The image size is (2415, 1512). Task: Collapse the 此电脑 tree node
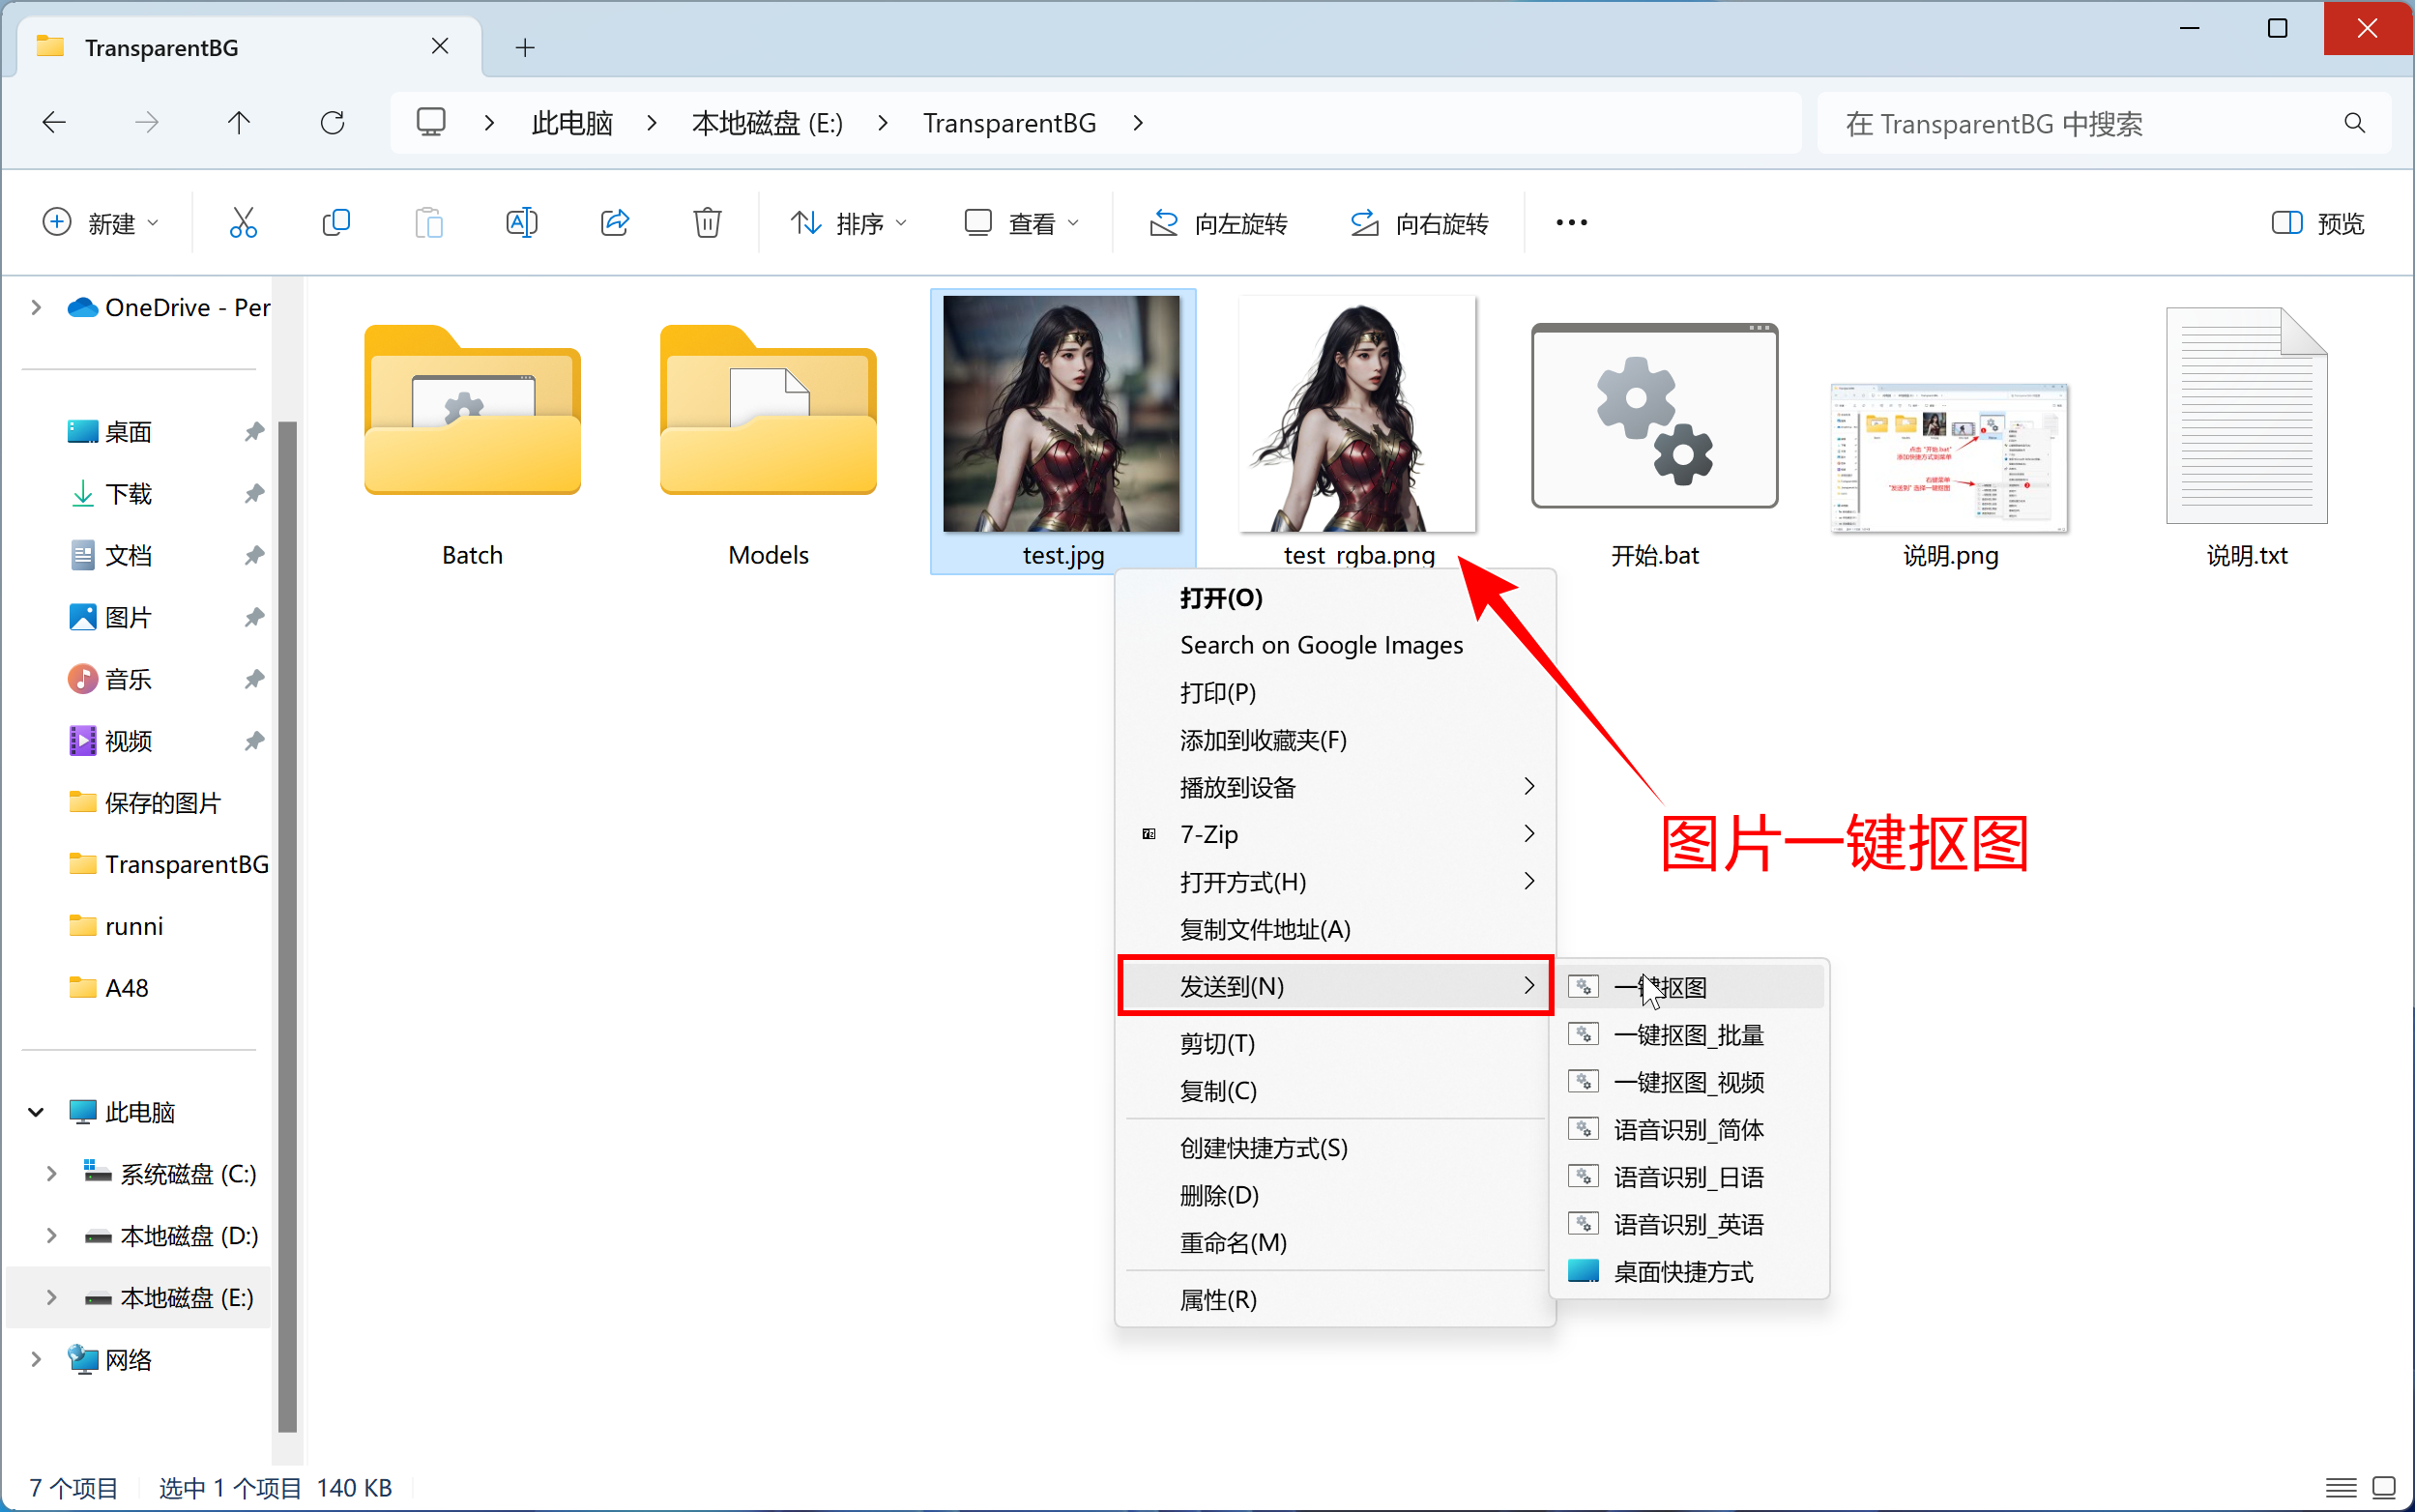point(36,1112)
